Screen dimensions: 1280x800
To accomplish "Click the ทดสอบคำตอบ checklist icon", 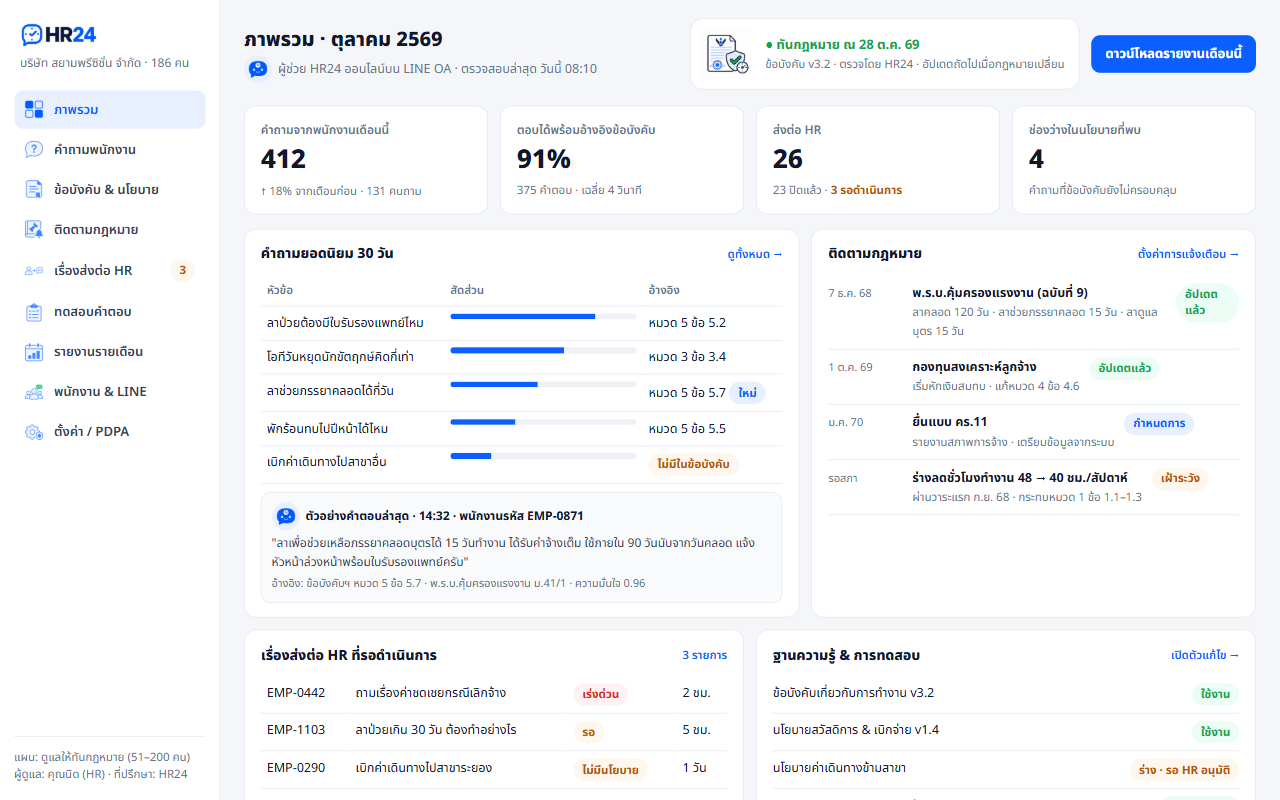I will pos(34,311).
